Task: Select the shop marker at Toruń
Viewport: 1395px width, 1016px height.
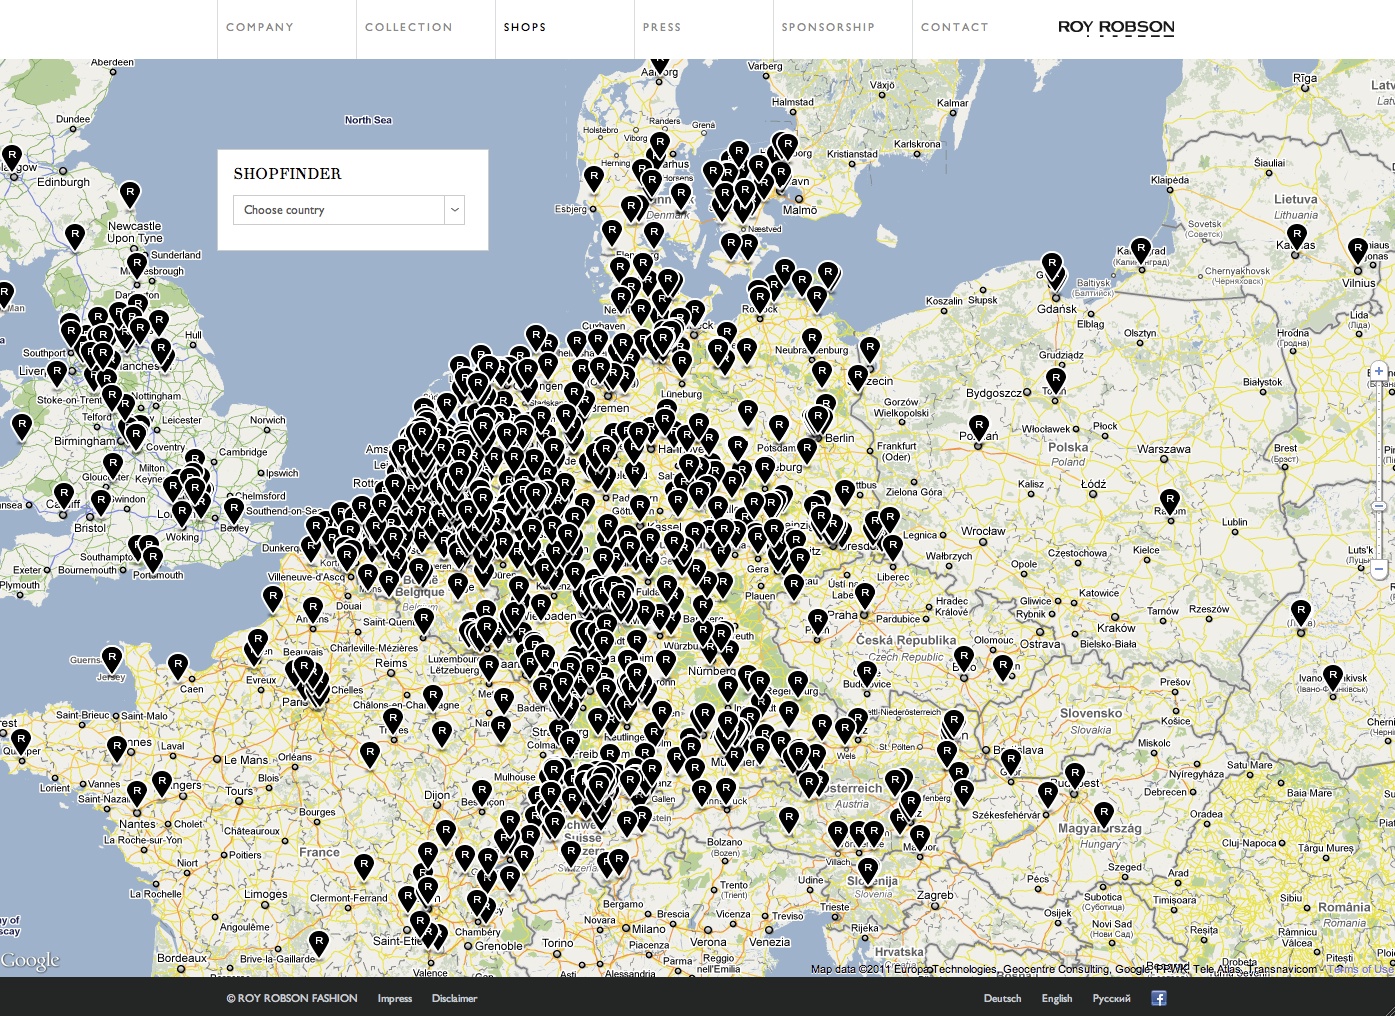Action: pyautogui.click(x=1056, y=380)
